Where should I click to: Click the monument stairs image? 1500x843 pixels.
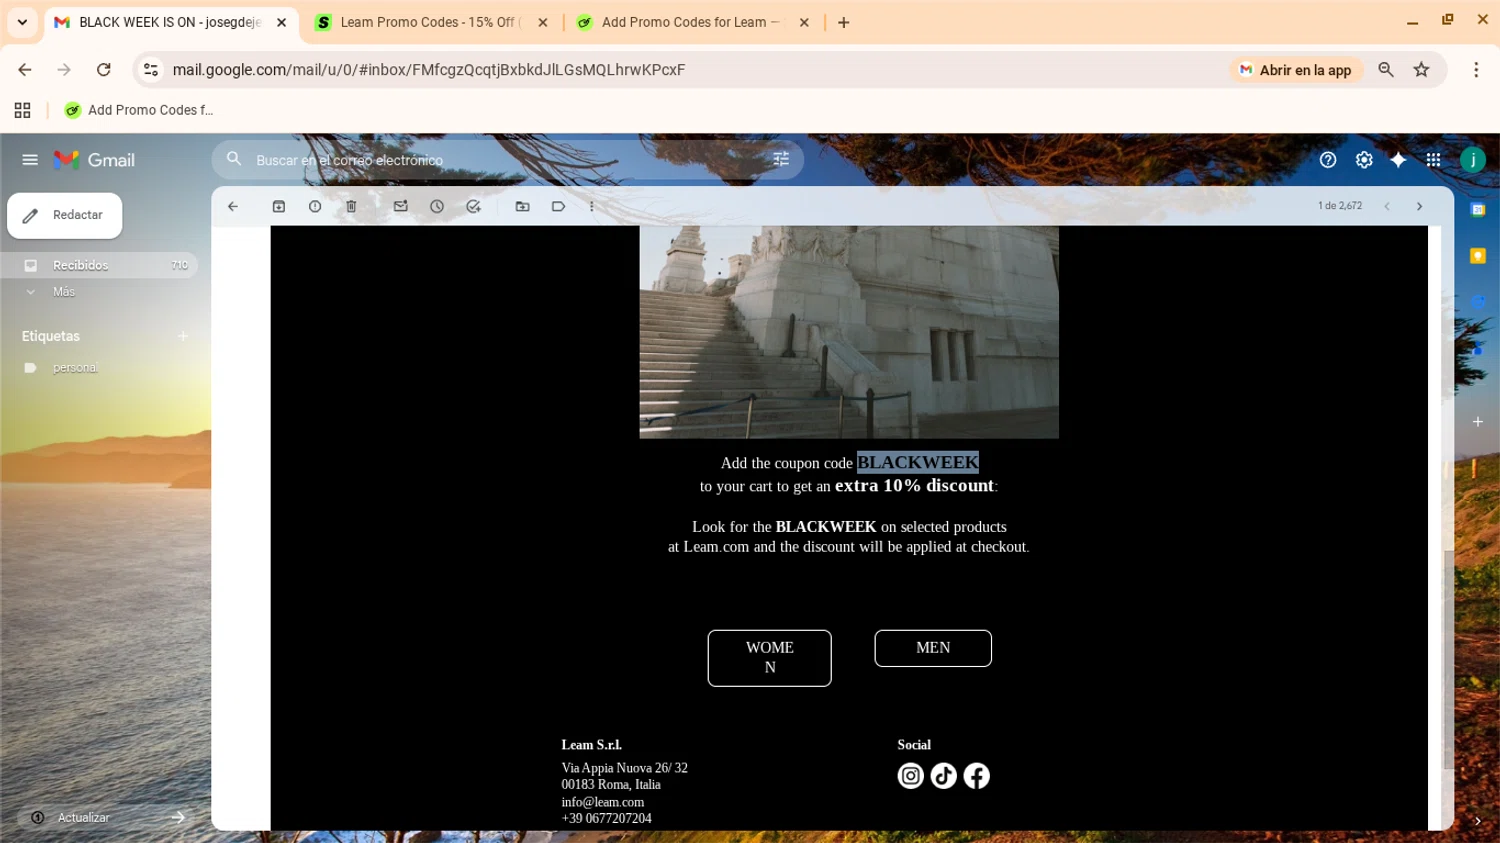point(849,332)
